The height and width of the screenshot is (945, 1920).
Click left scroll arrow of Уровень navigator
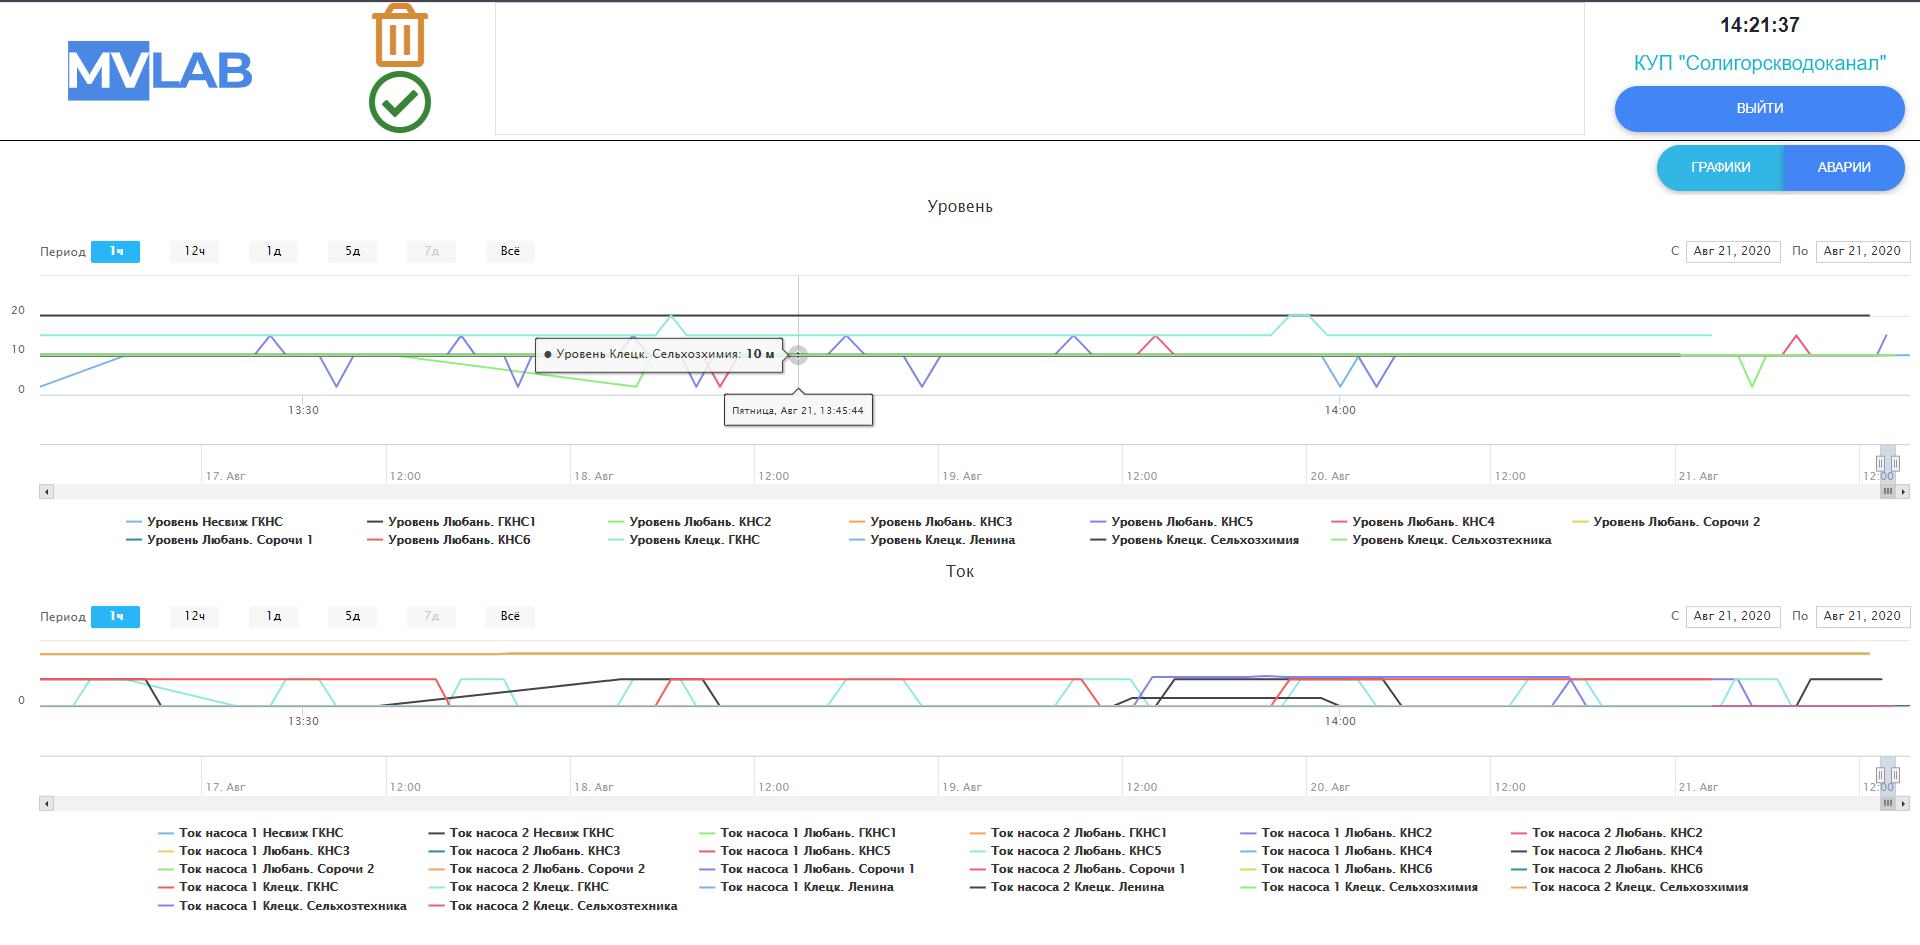[x=46, y=492]
